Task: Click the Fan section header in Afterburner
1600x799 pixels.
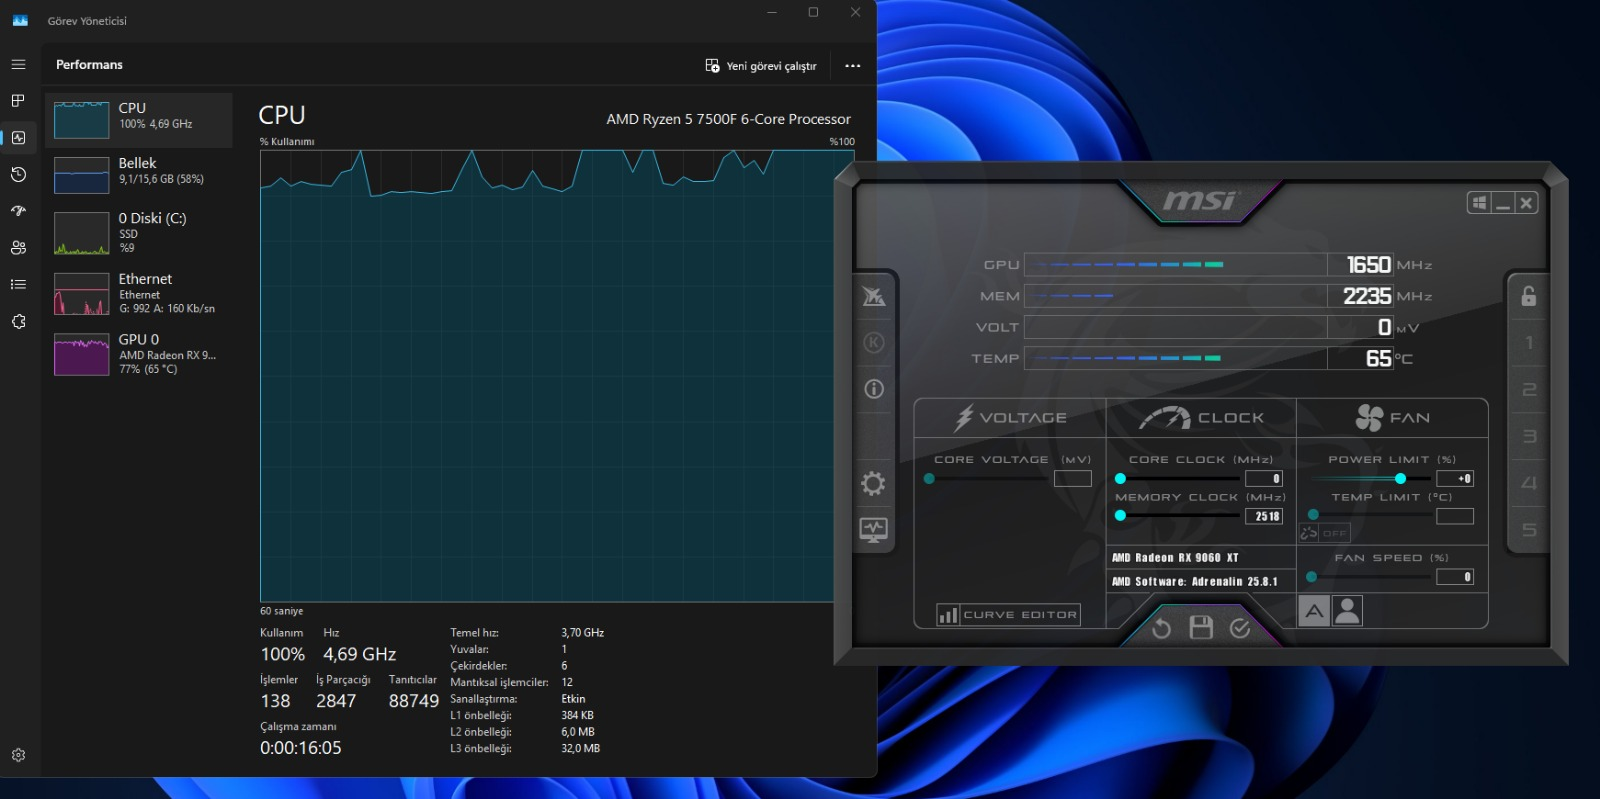Action: (x=1392, y=418)
